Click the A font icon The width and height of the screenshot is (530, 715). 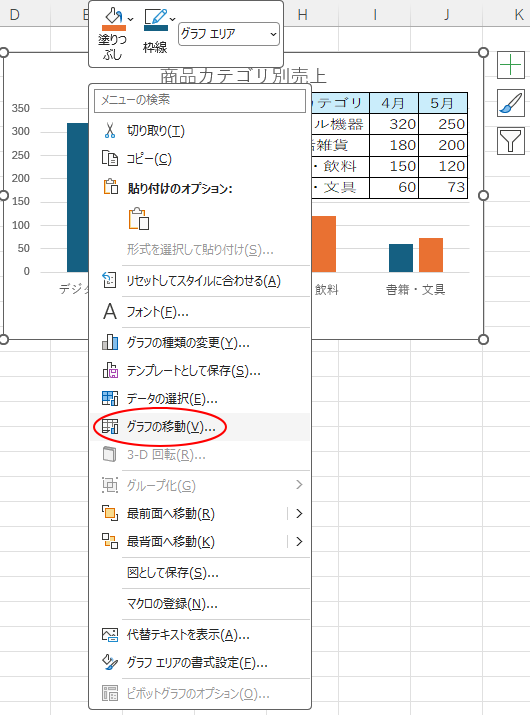(109, 311)
